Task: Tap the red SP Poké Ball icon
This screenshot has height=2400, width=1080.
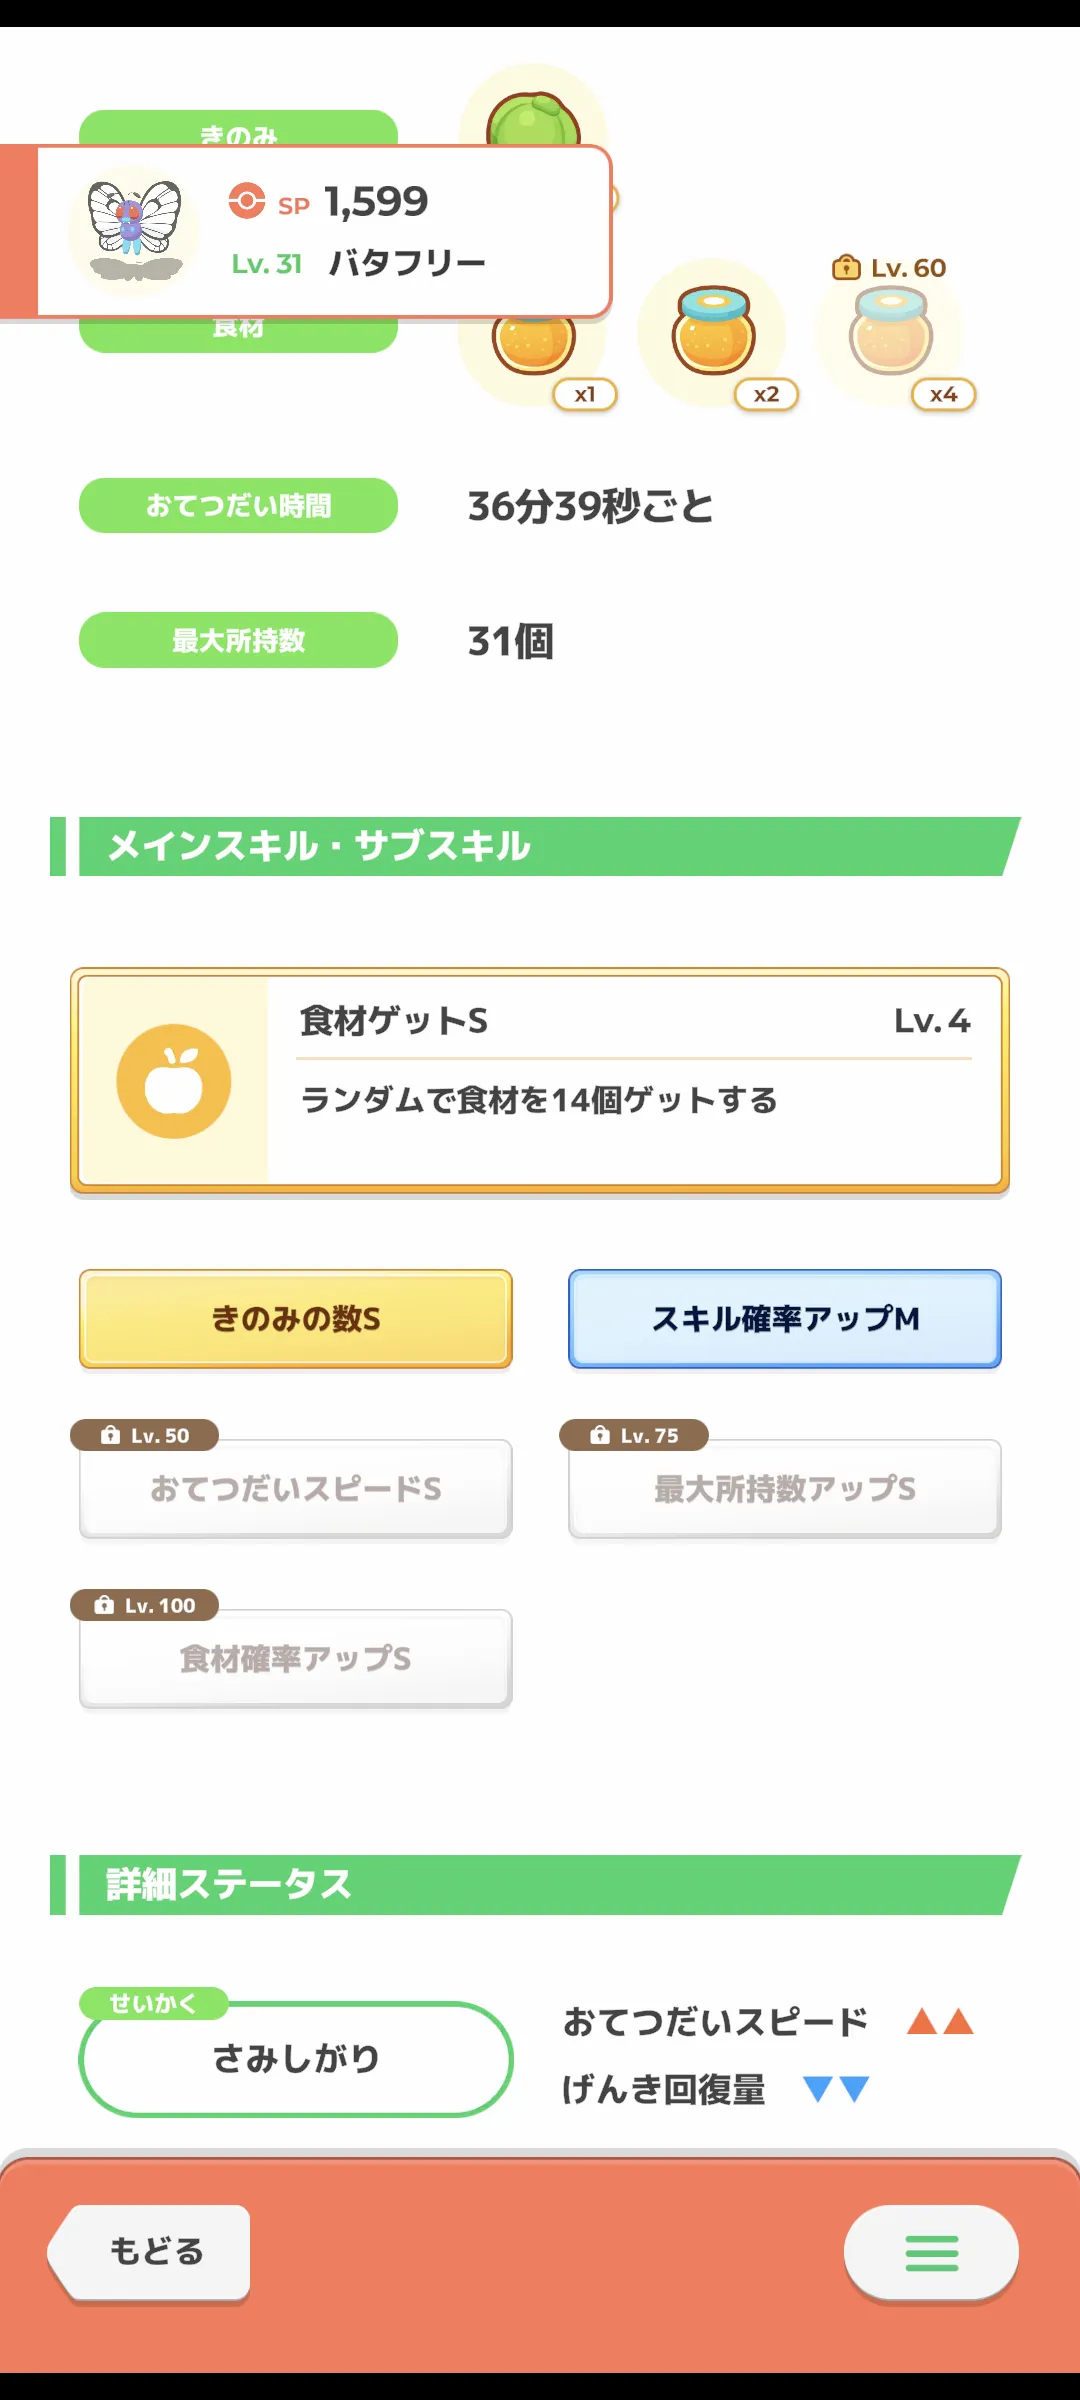Action: coord(247,201)
